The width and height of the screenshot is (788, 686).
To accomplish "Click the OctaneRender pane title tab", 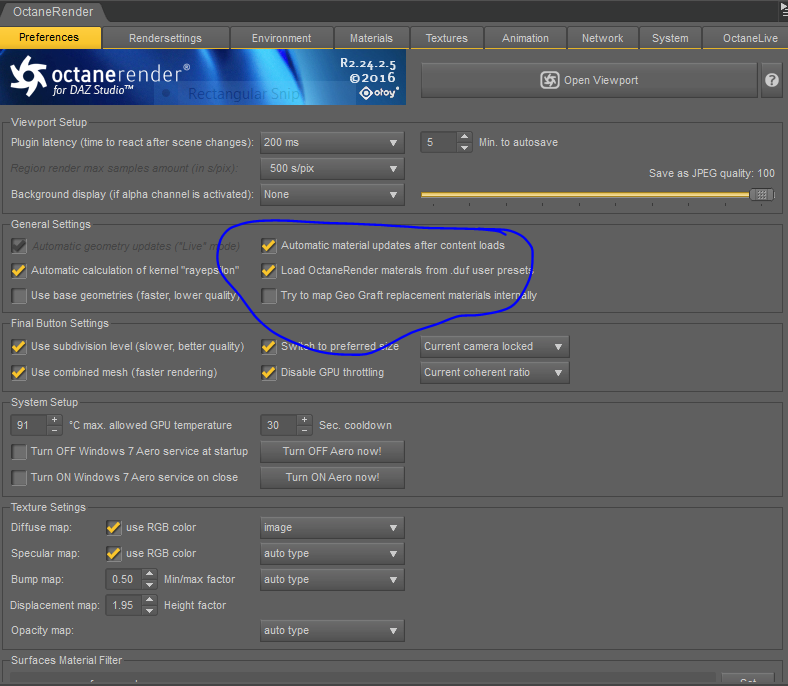I will click(x=53, y=12).
